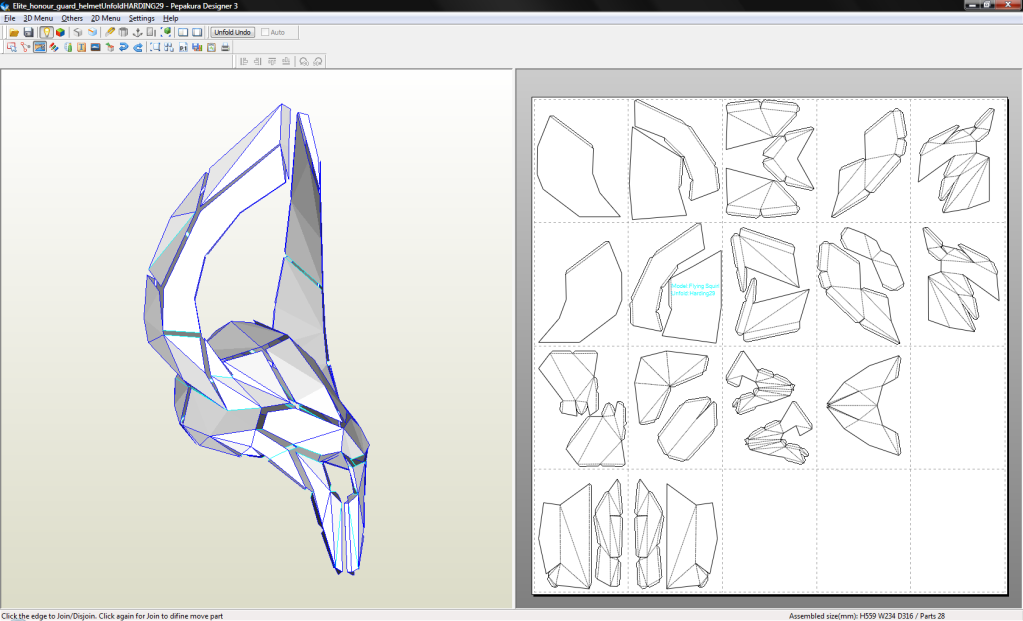Select the pencil edge tool icon

pos(110,32)
